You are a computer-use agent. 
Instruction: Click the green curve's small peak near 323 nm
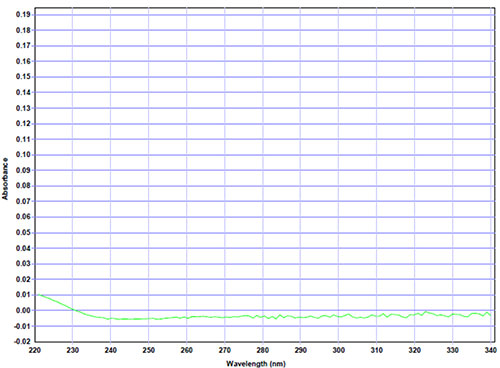point(426,312)
